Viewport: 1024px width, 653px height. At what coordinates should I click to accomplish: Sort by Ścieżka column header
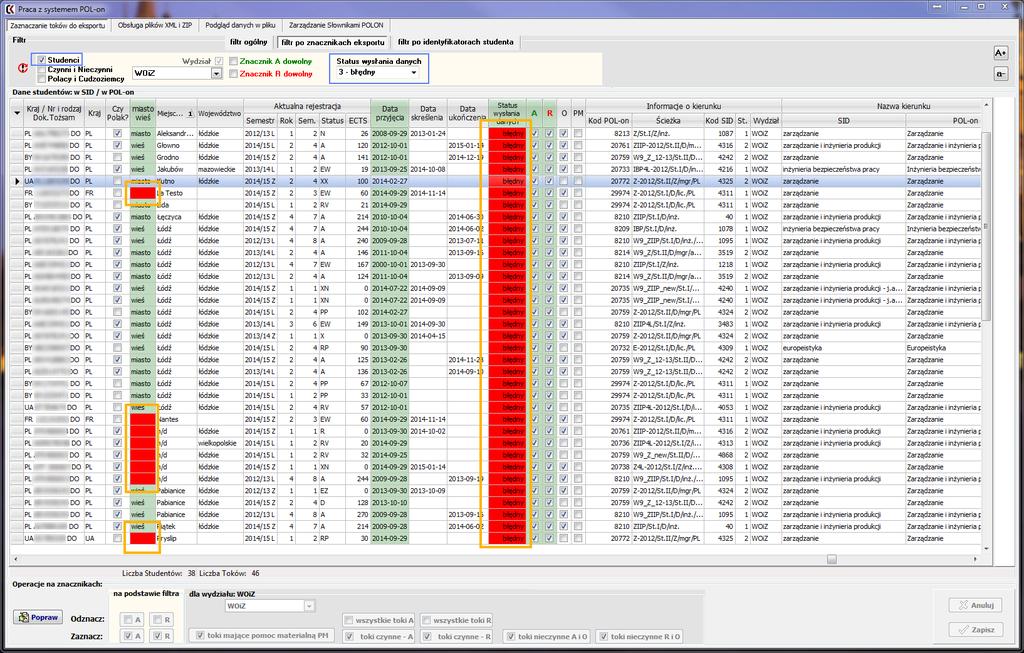pyautogui.click(x=667, y=121)
